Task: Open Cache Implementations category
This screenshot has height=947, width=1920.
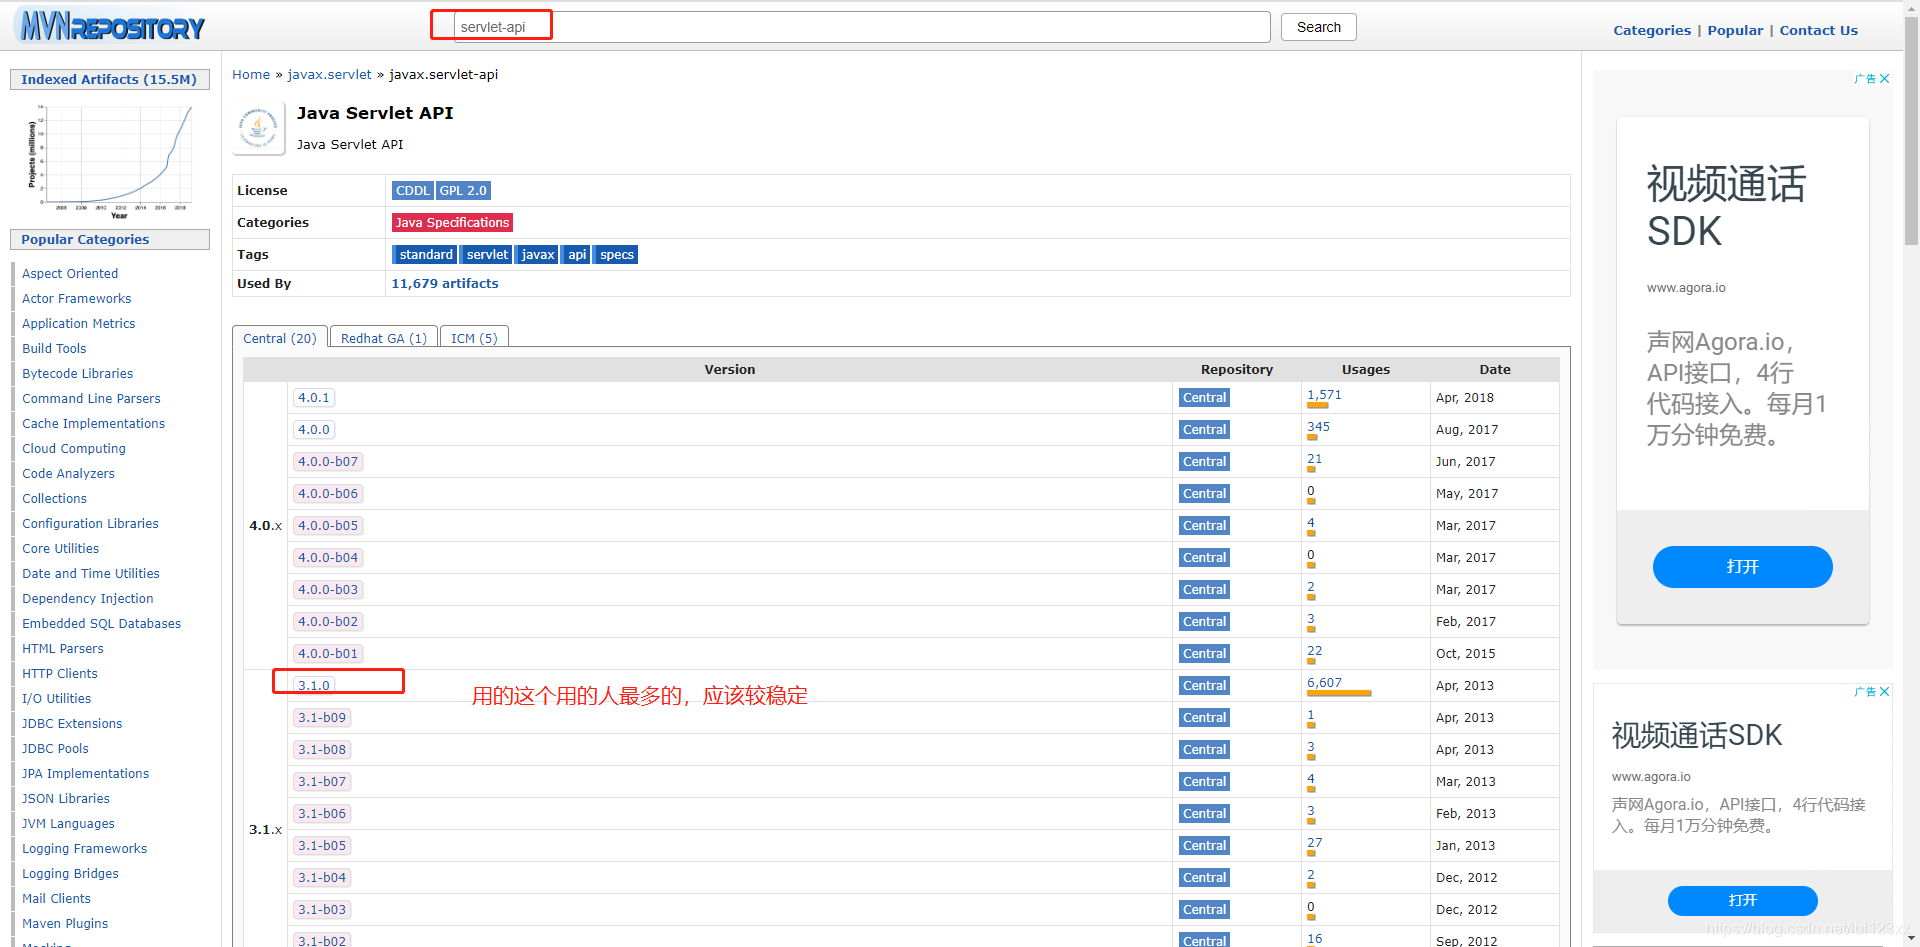Action: coord(93,424)
